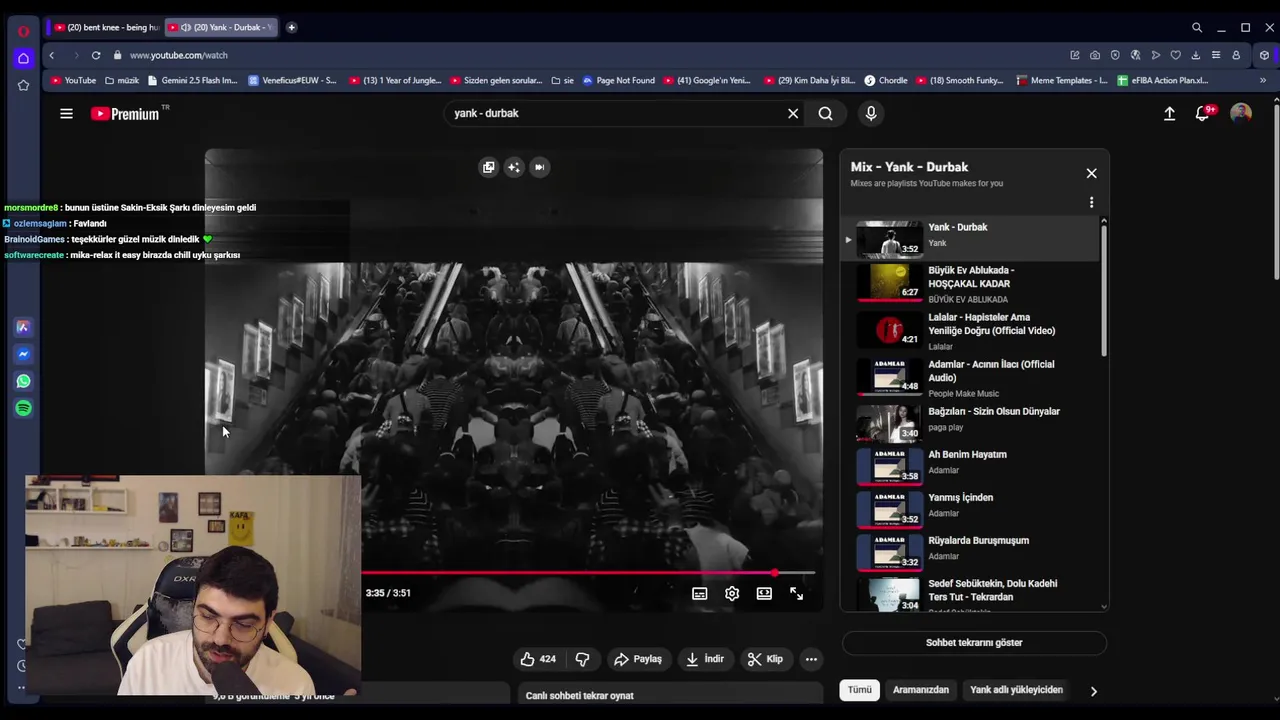Enter fullscreen video mode
1280x720 pixels.
click(x=796, y=593)
